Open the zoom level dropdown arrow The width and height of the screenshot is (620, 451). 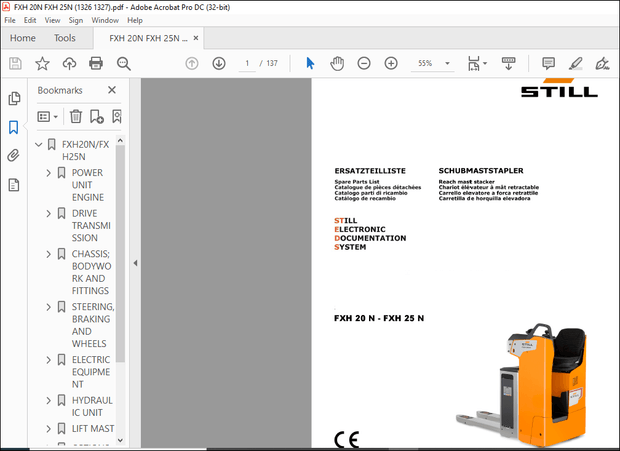coord(447,63)
